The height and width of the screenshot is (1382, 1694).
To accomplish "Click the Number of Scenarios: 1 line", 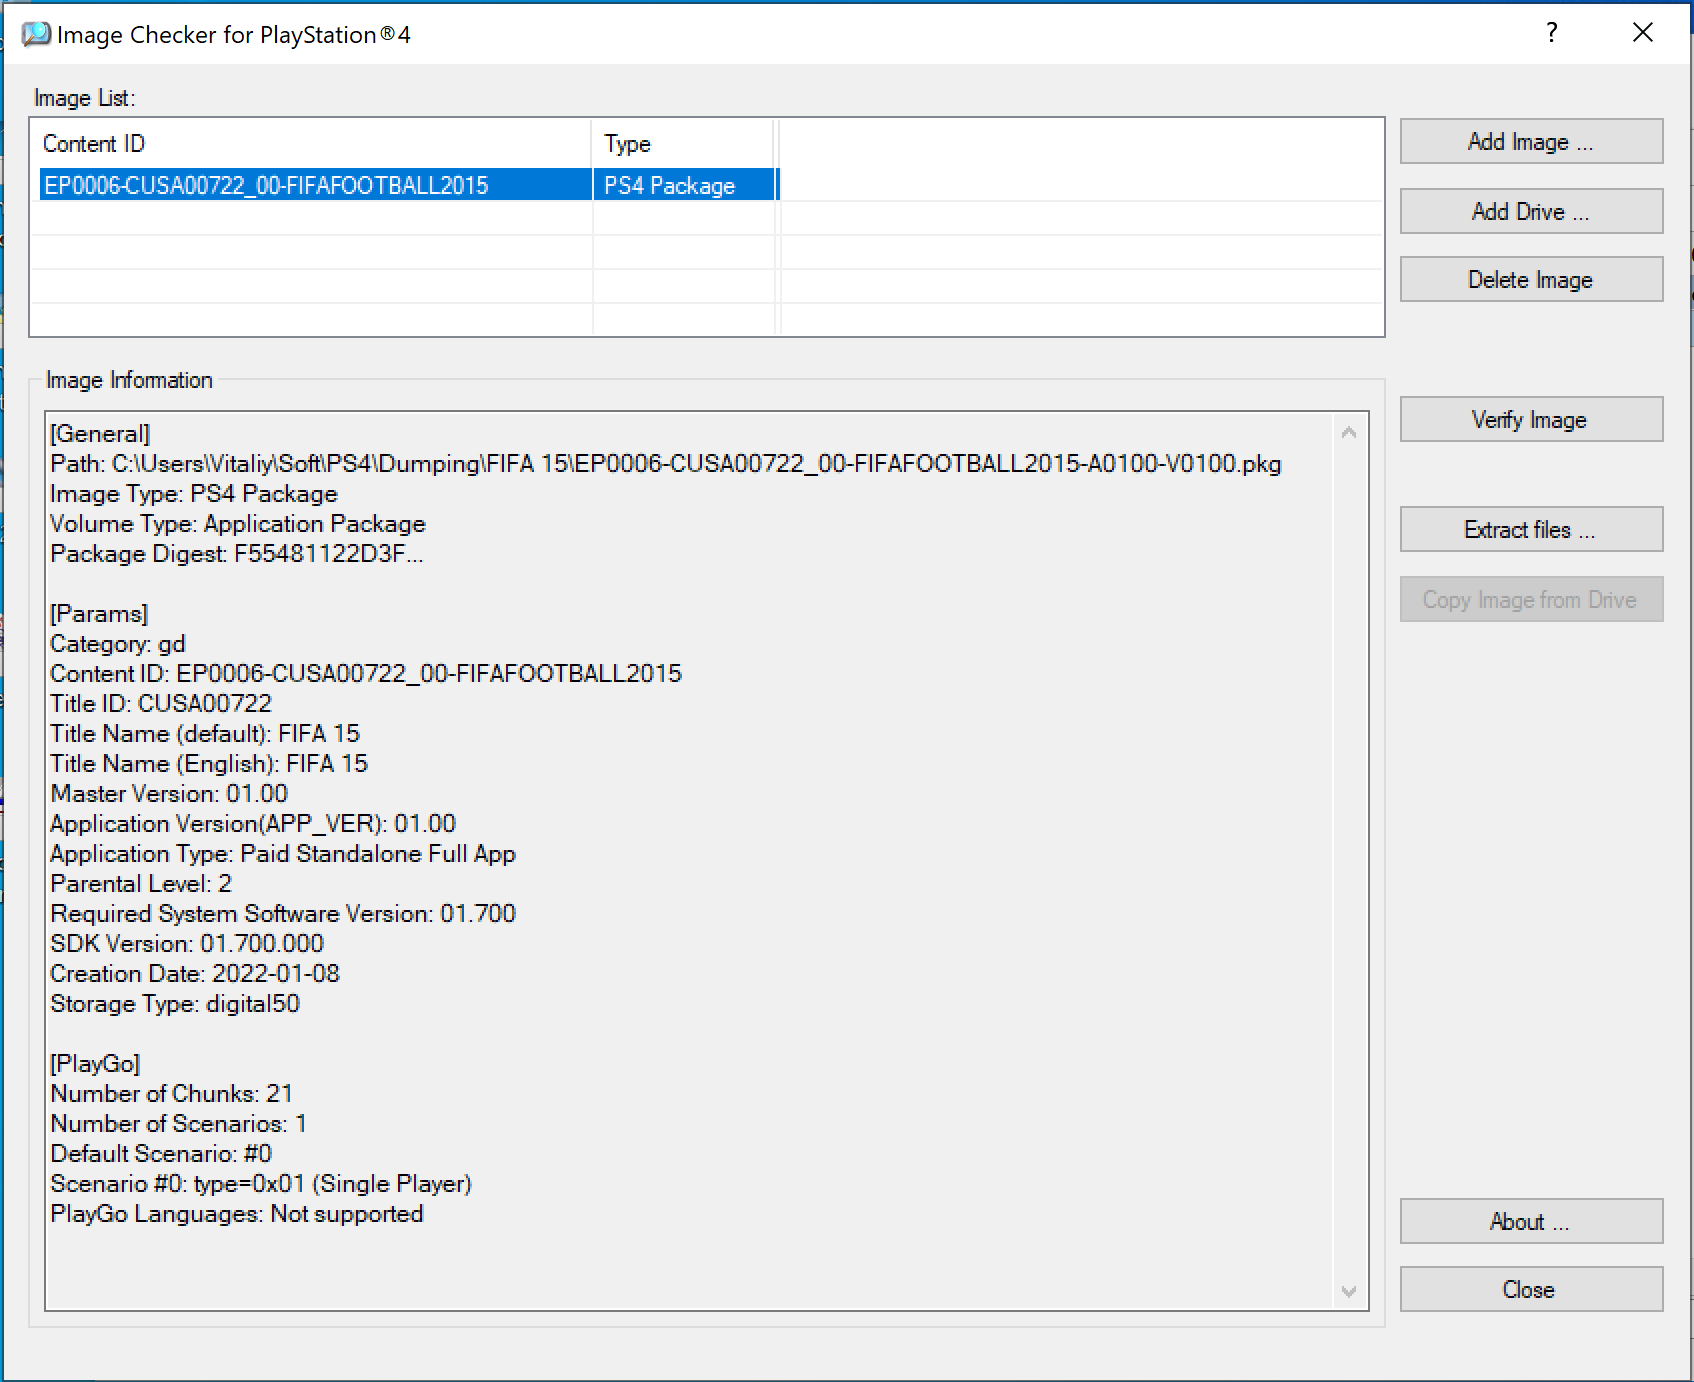I will 178,1124.
